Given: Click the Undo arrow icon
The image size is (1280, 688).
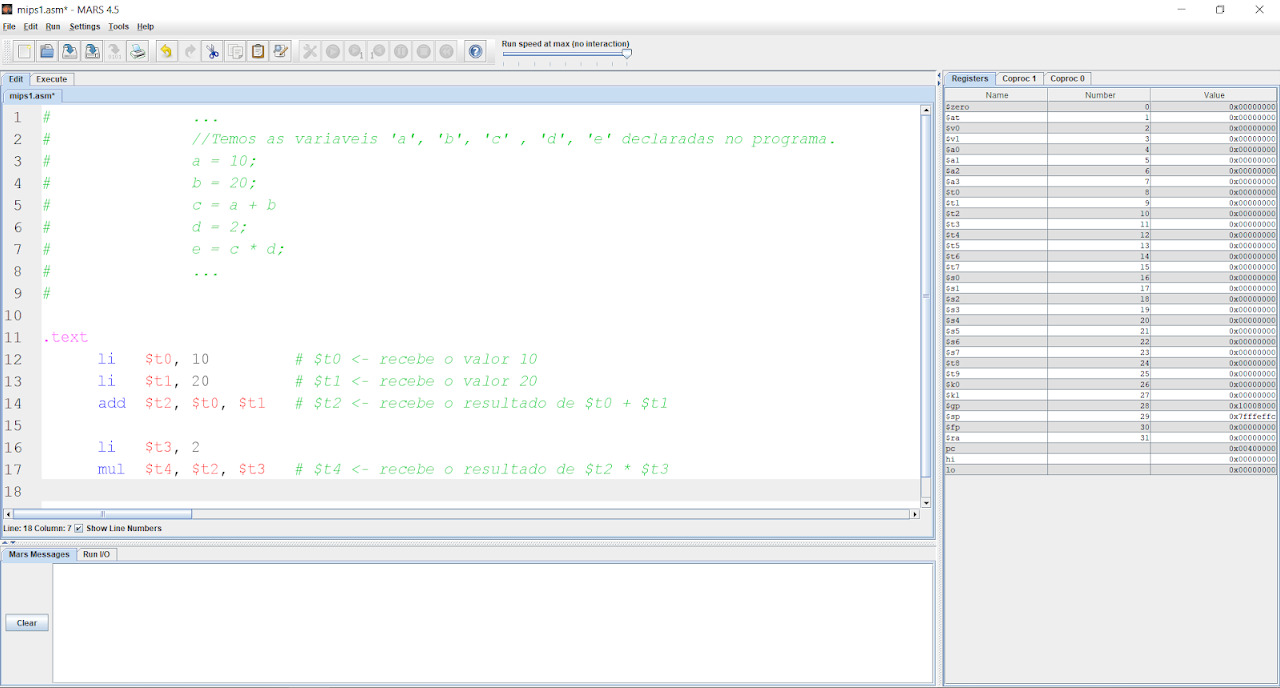Looking at the screenshot, I should 166,51.
